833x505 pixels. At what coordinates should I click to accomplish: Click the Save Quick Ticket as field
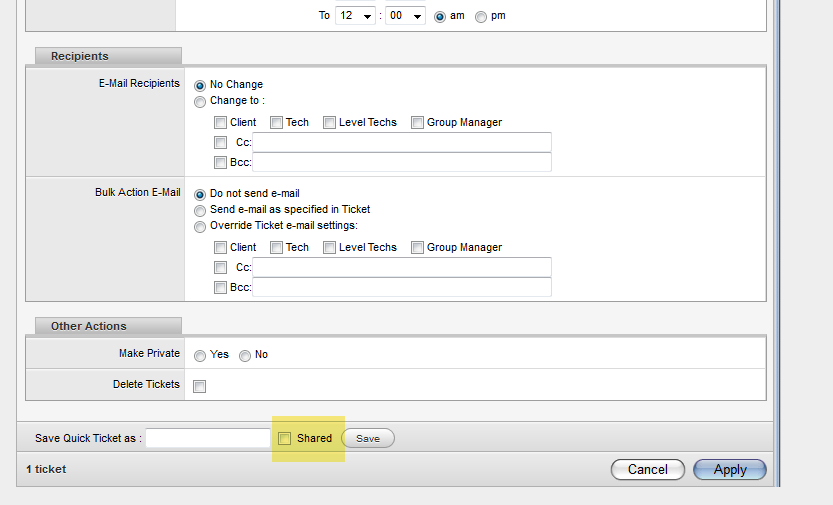(208, 438)
